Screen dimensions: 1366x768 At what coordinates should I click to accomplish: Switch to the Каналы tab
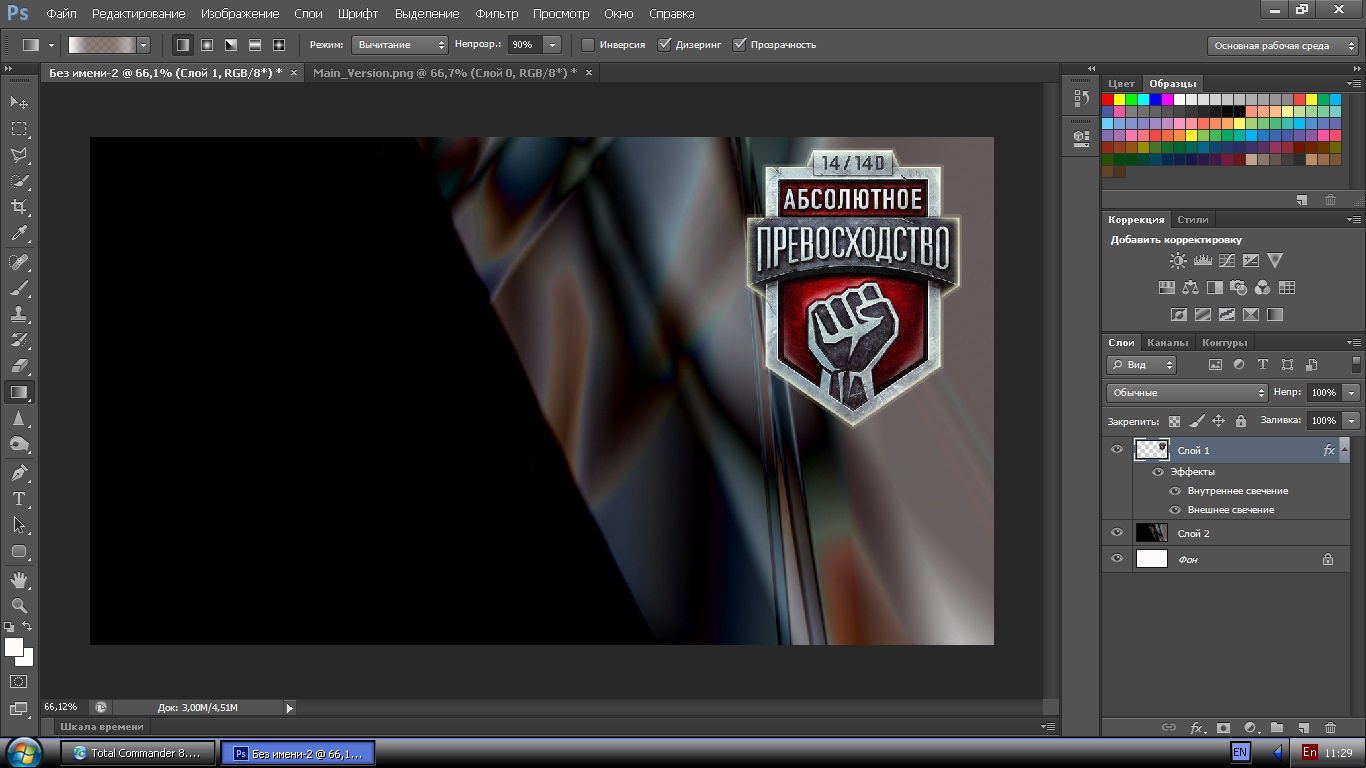pyautogui.click(x=1167, y=342)
